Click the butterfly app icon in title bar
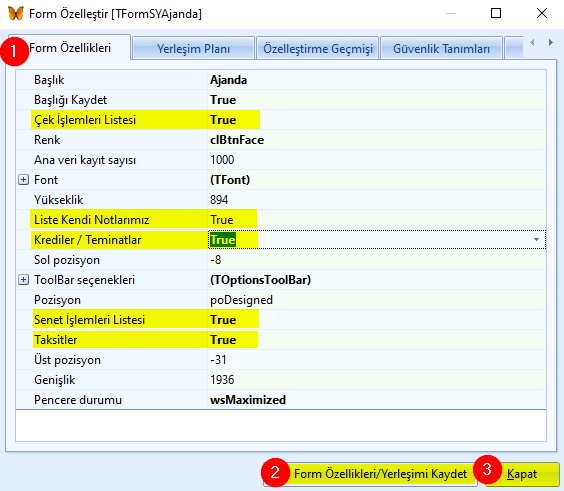This screenshot has width=564, height=491. click(16, 14)
